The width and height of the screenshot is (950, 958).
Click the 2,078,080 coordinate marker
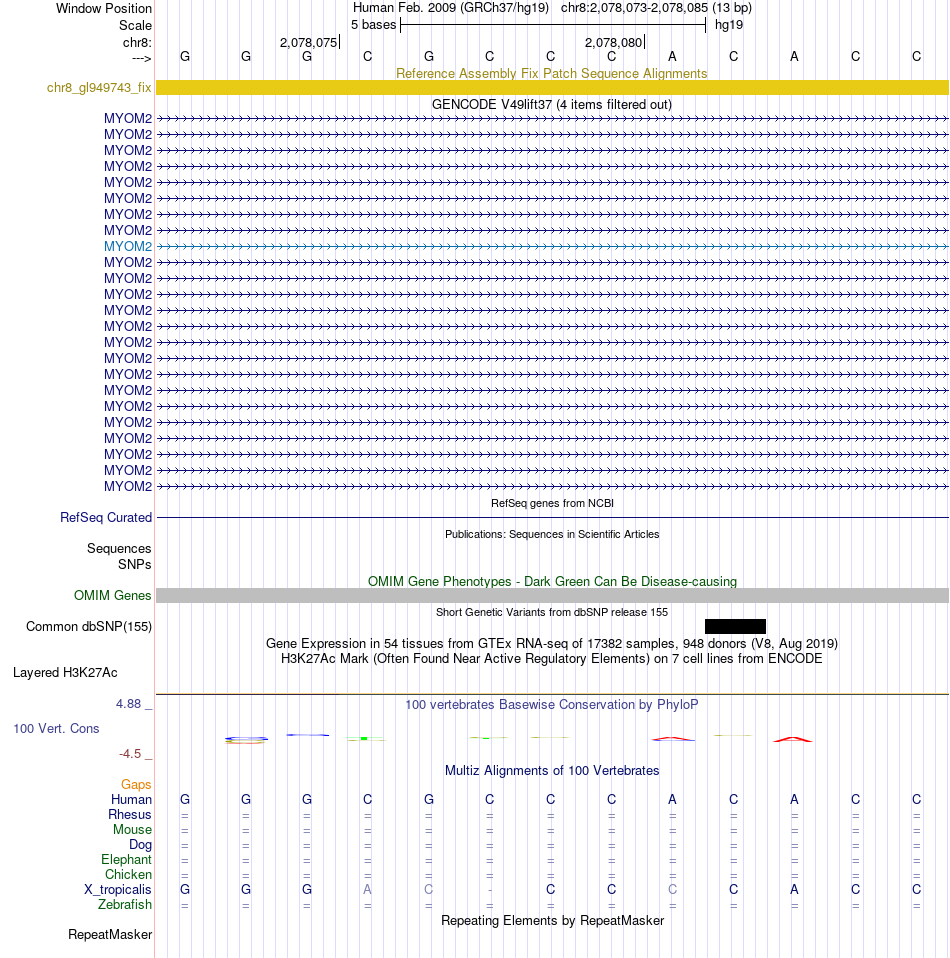tap(614, 43)
